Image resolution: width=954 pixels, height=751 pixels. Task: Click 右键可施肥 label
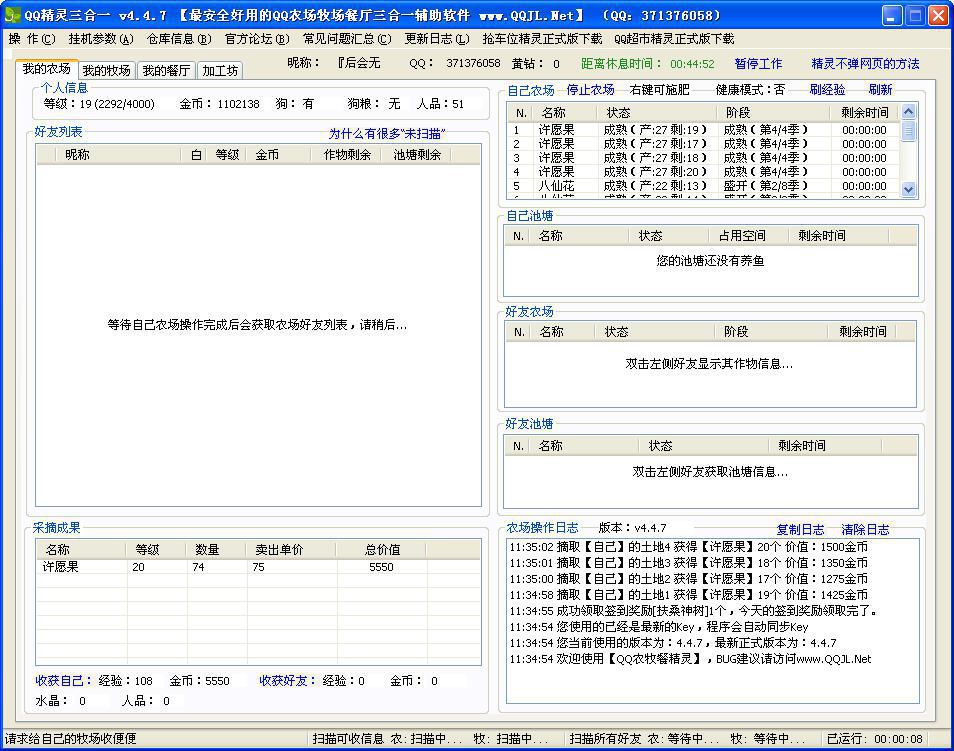click(x=660, y=90)
